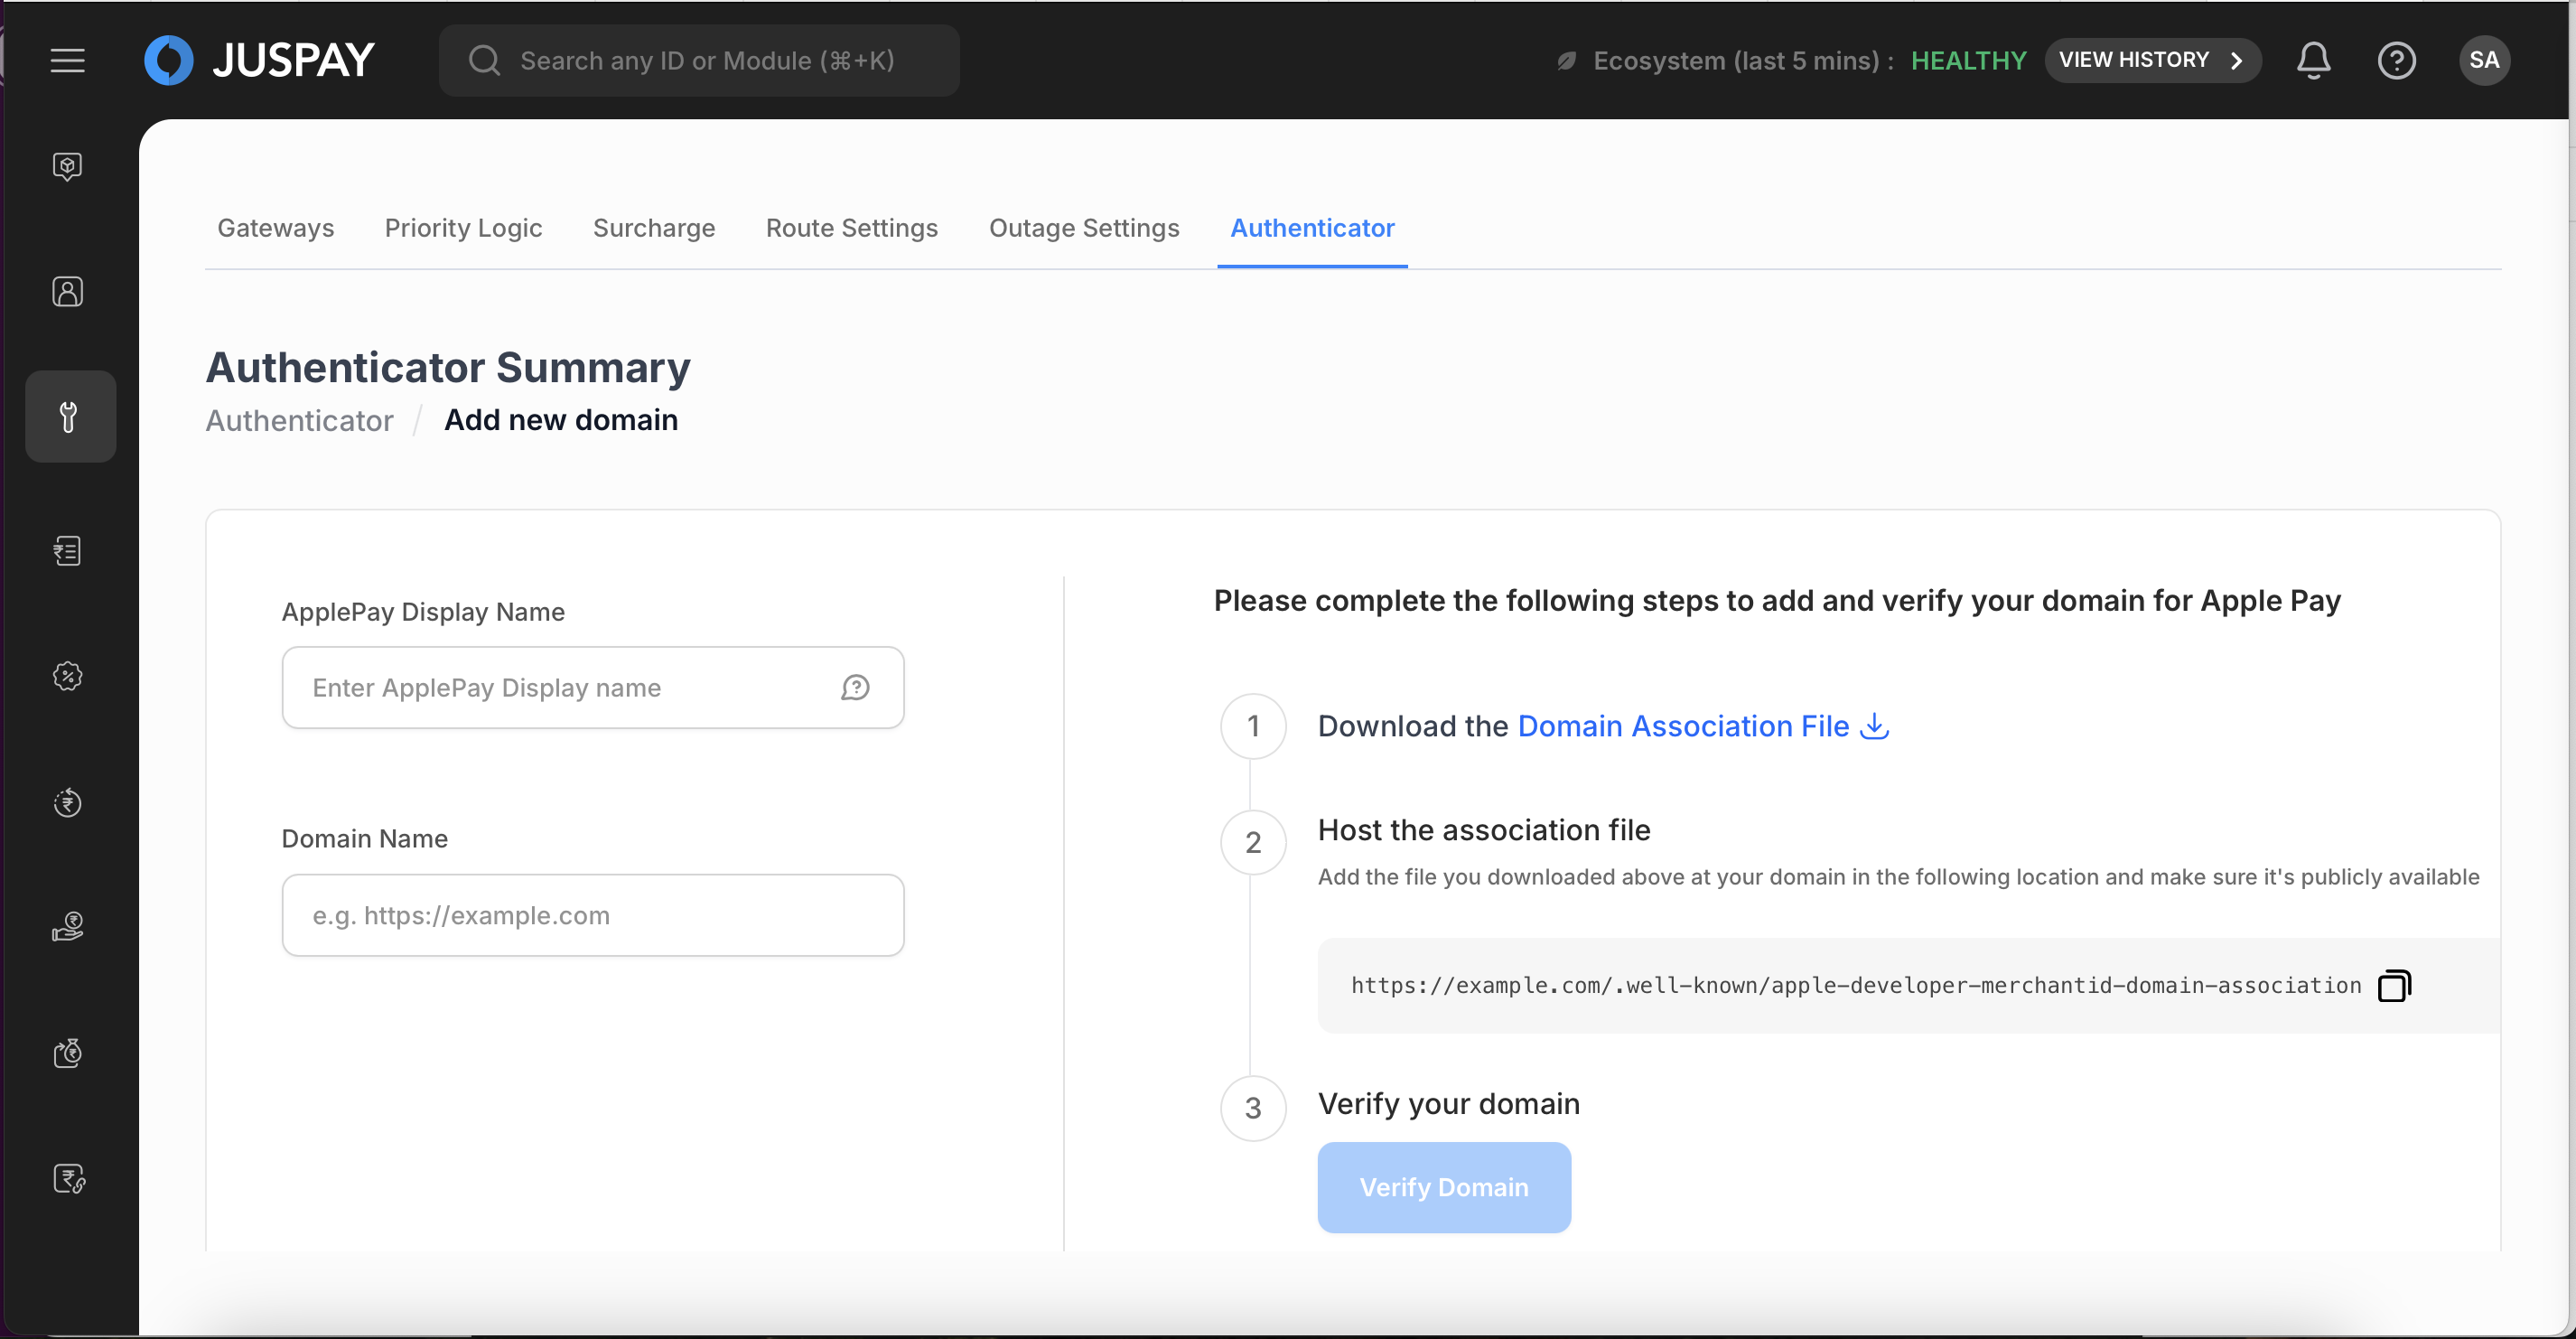Screen dimensions: 2576x1339
Task: Open the rupee list sidebar icon
Action: (67, 551)
